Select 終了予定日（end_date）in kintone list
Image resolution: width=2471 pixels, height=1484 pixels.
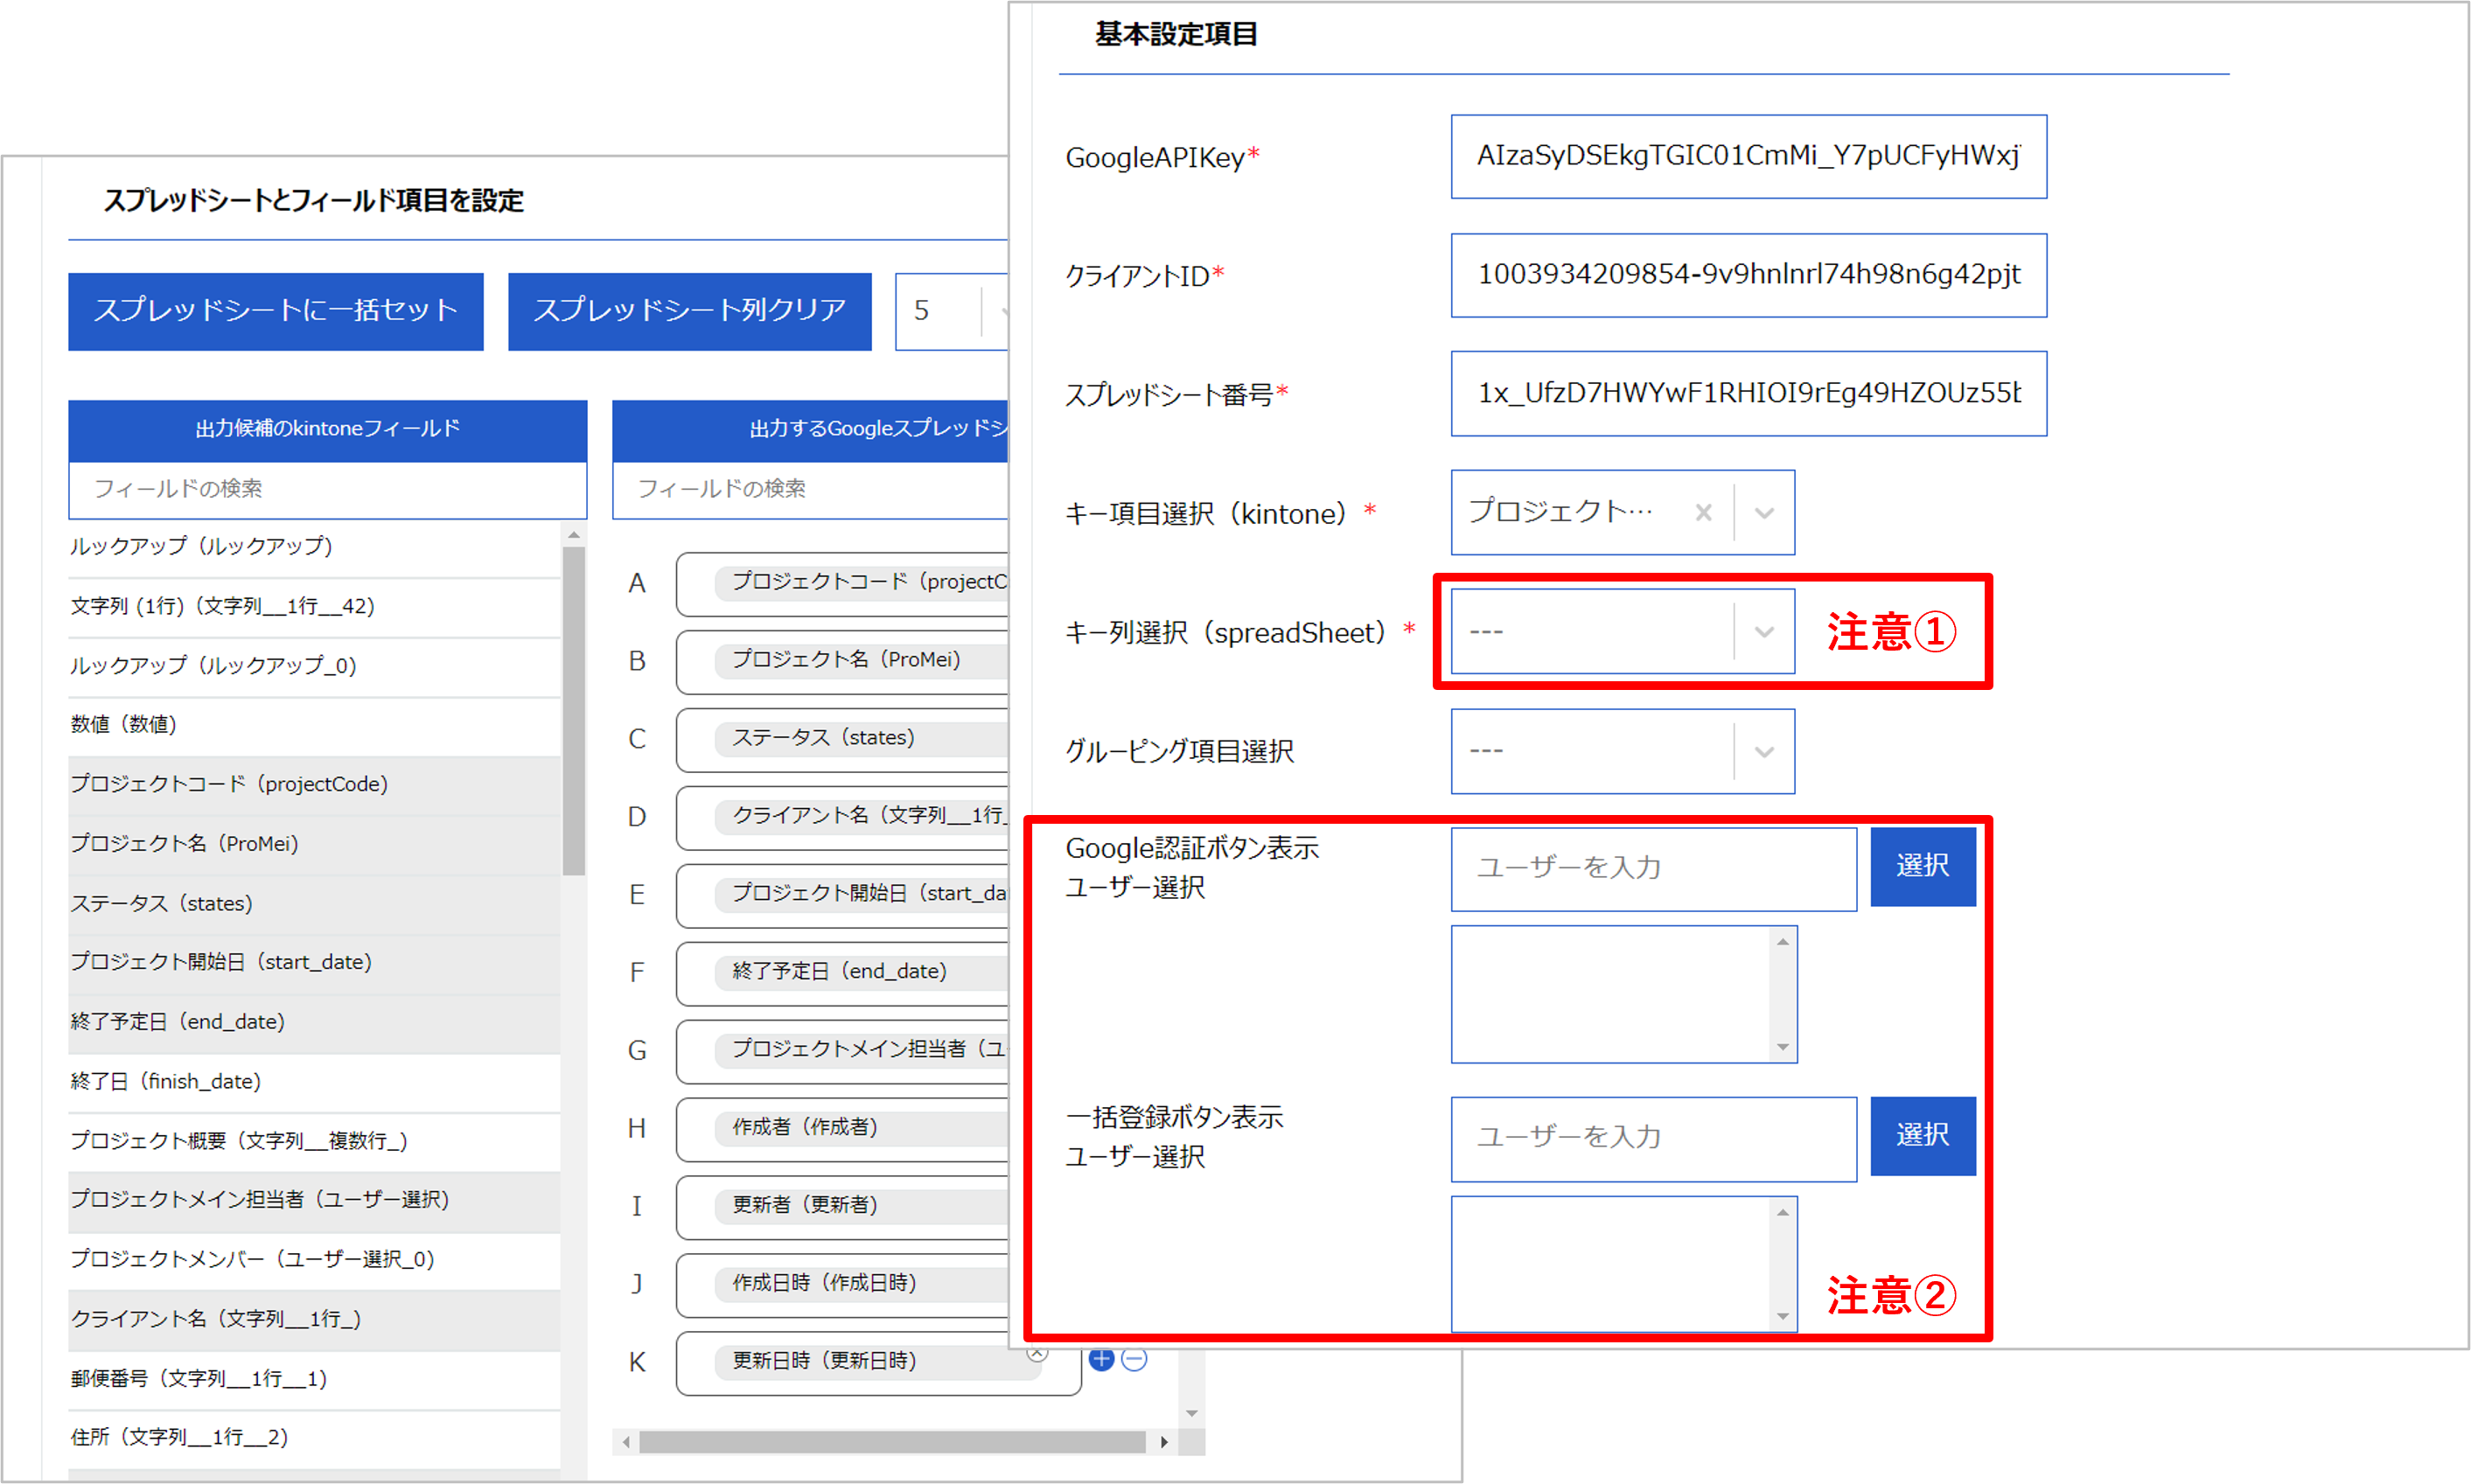point(314,1022)
